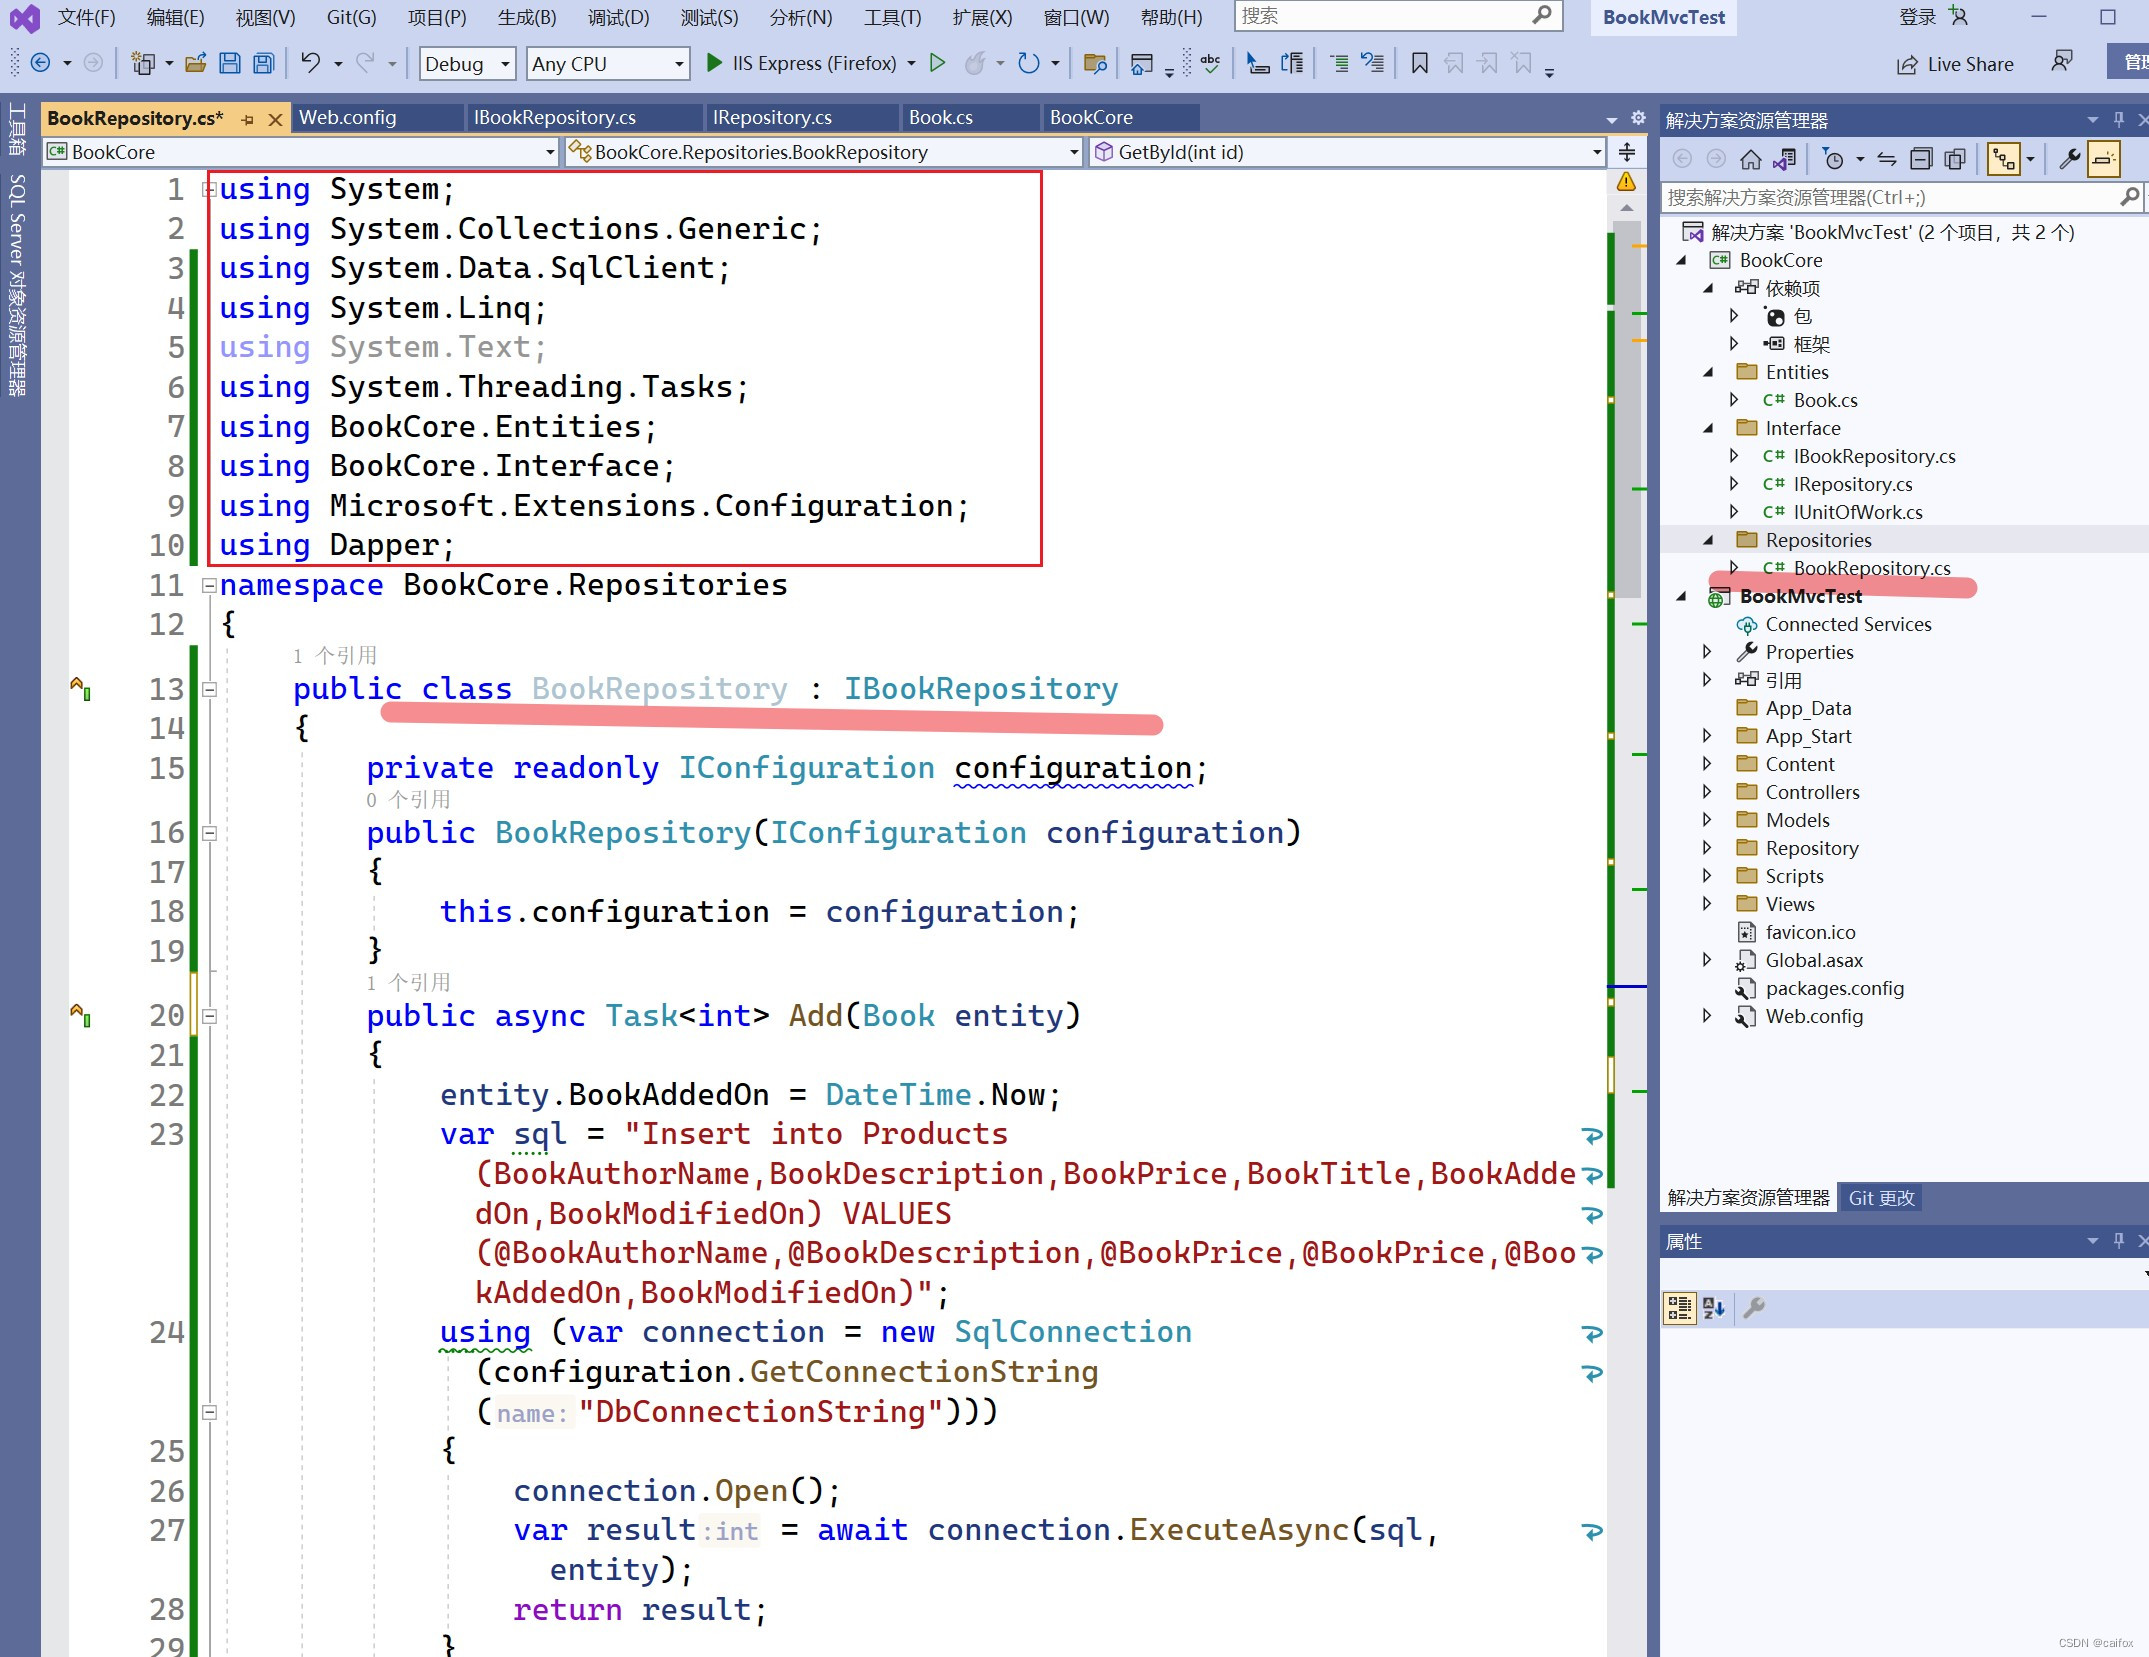Viewport: 2149px width, 1657px height.
Task: Open the 调试(D) menu
Action: (x=617, y=17)
